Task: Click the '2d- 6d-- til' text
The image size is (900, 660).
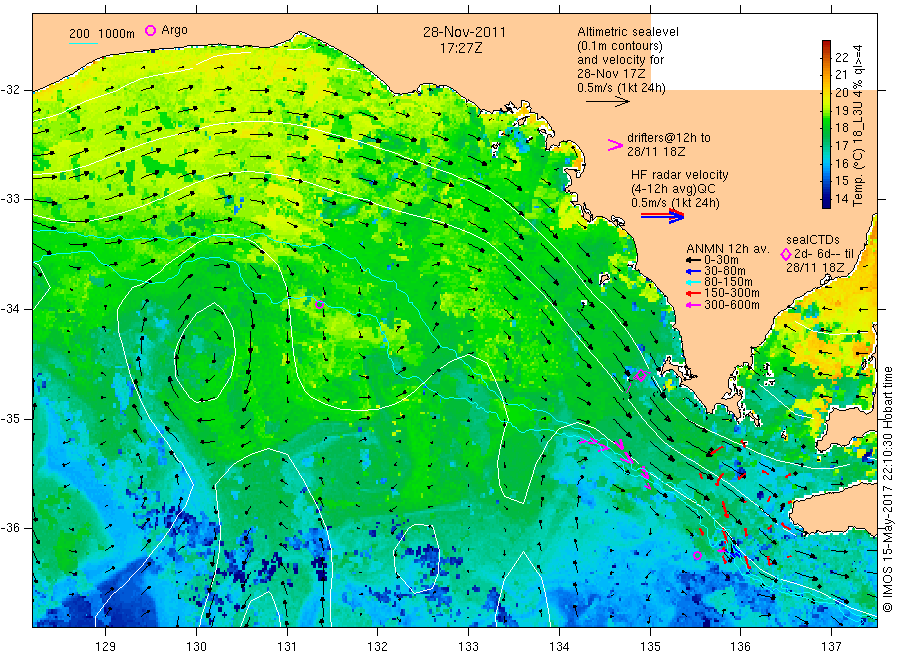Action: coord(824,254)
